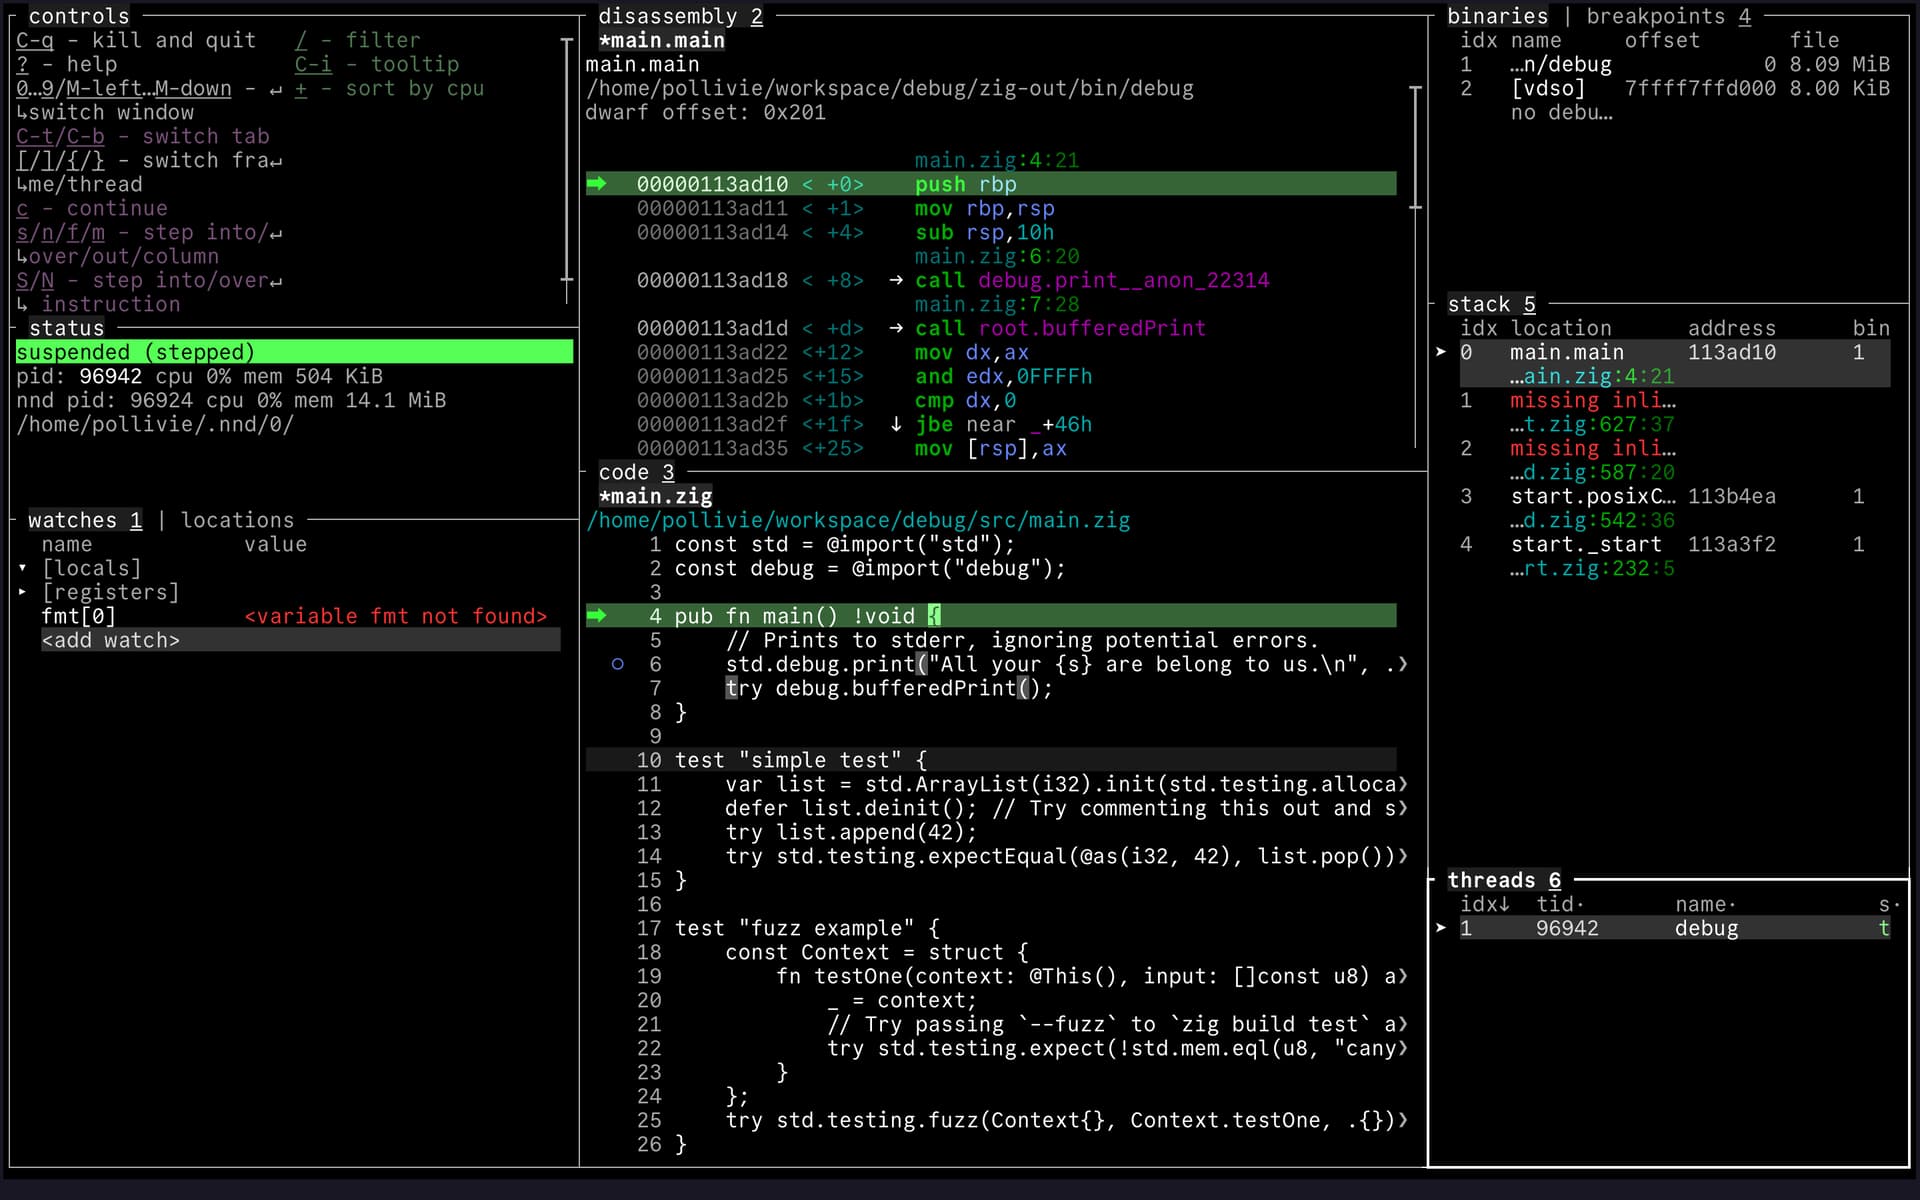The width and height of the screenshot is (1920, 1200).
Task: Click the disassembly panel scrollbar
Action: point(1415,148)
